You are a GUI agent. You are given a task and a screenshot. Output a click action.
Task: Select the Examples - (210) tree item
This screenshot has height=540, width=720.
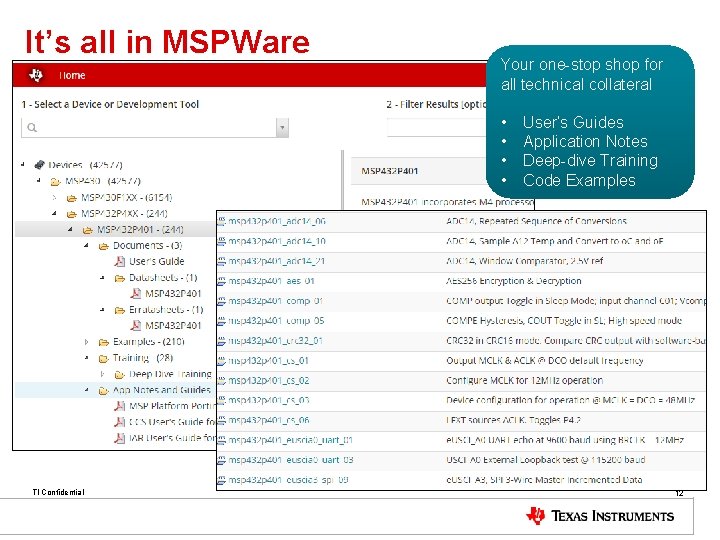pos(149,342)
